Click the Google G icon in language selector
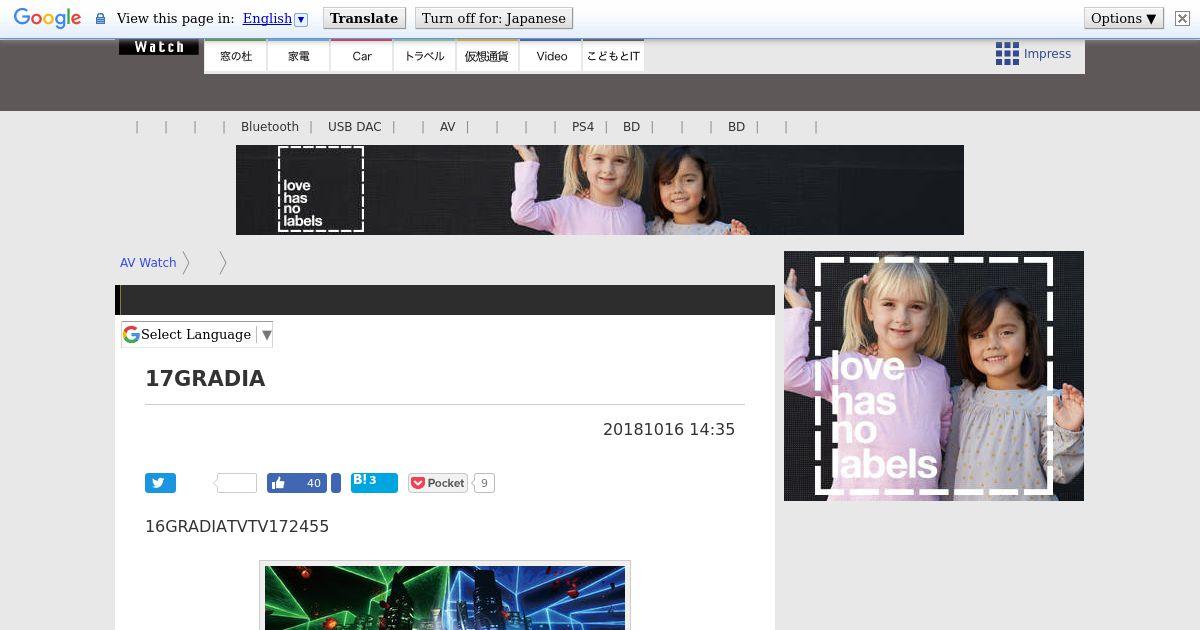Image resolution: width=1200 pixels, height=630 pixels. (131, 334)
